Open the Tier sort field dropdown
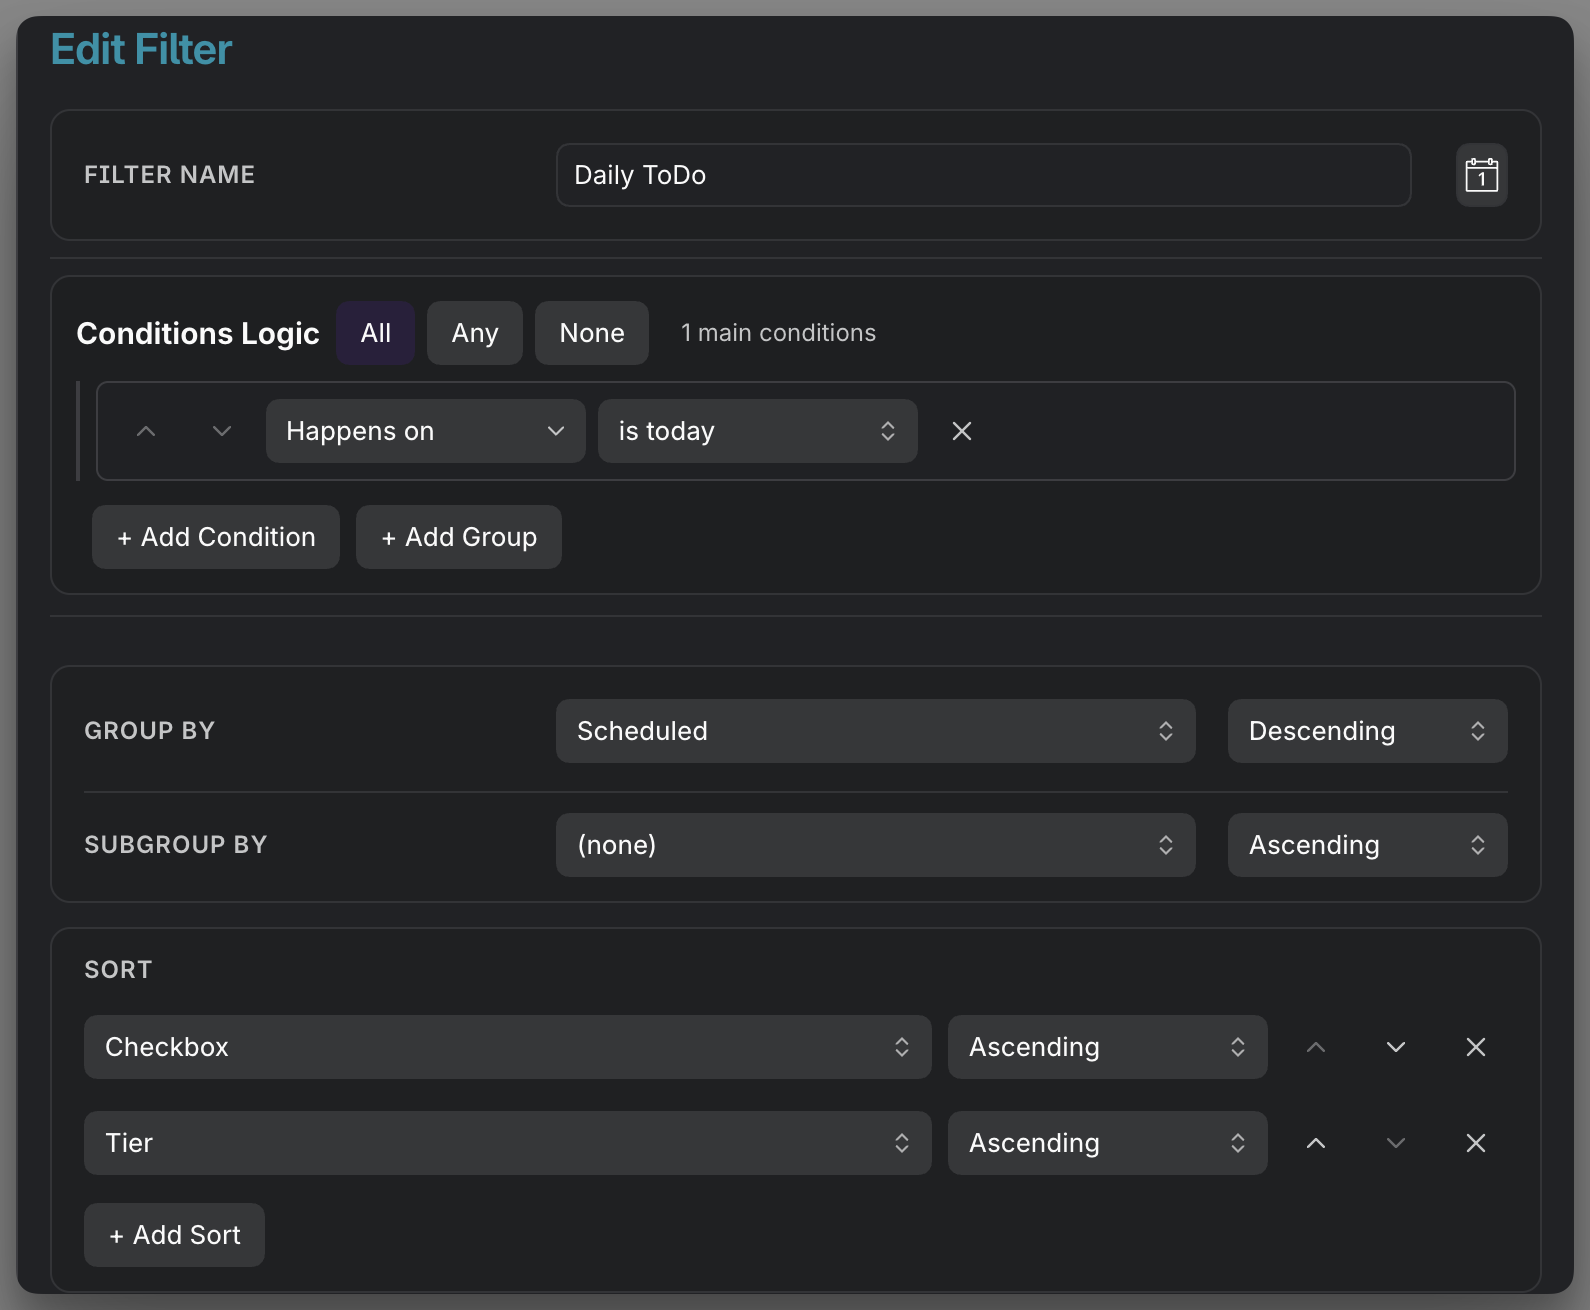 (x=508, y=1143)
